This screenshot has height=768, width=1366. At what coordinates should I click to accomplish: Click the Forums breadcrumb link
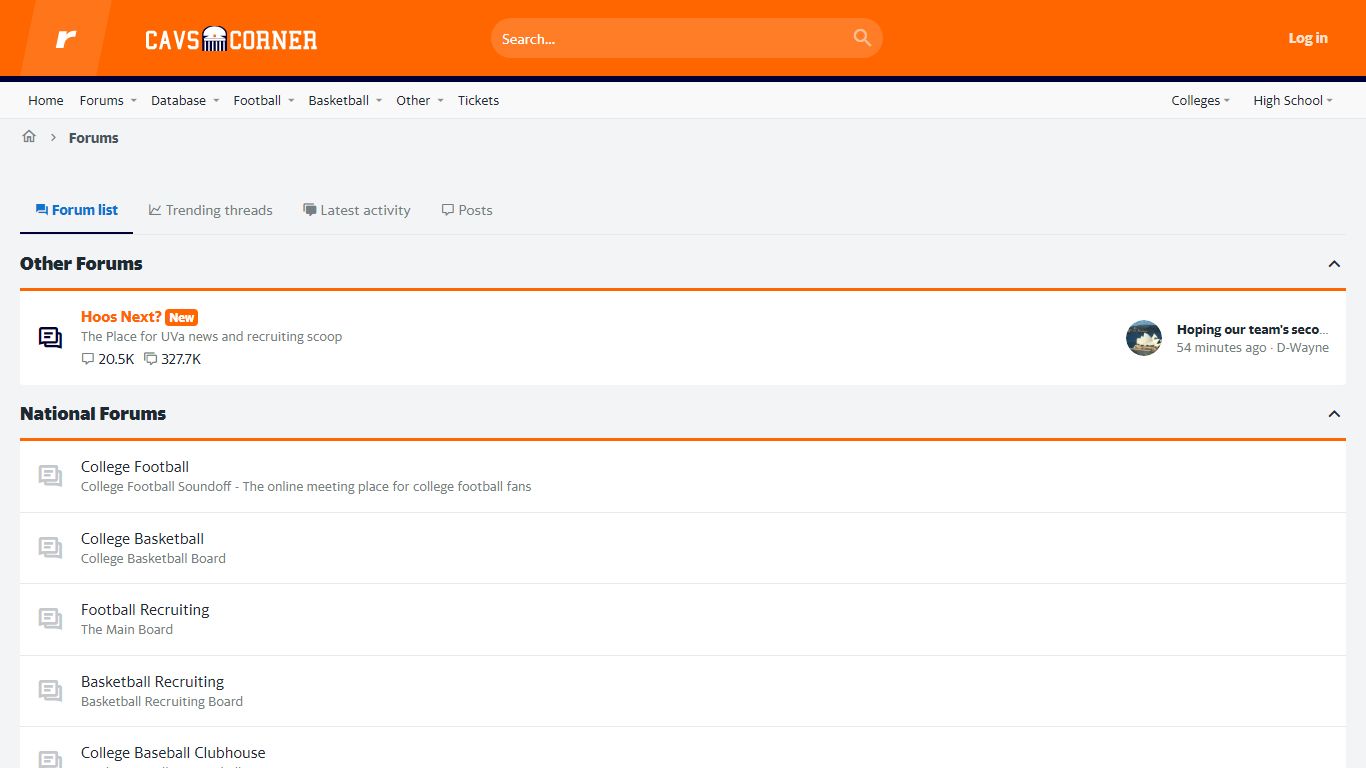pos(94,138)
